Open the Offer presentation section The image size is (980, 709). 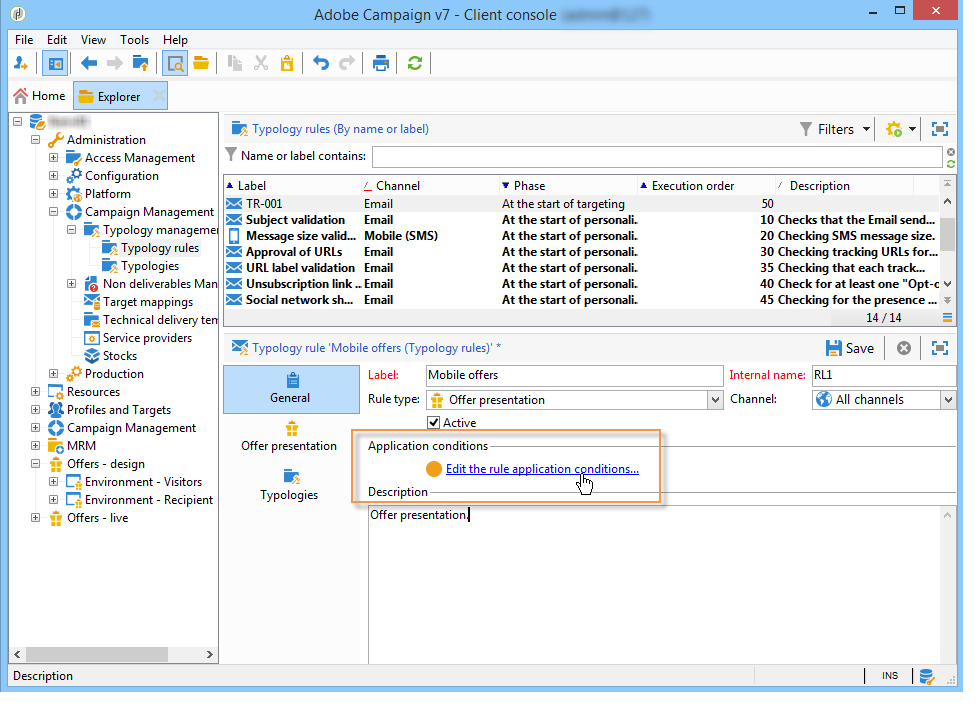pos(289,437)
